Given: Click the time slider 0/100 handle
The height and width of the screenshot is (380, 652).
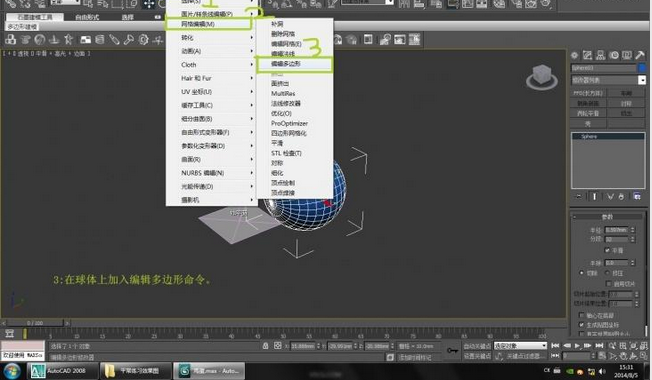Looking at the screenshot, I should 35,323.
